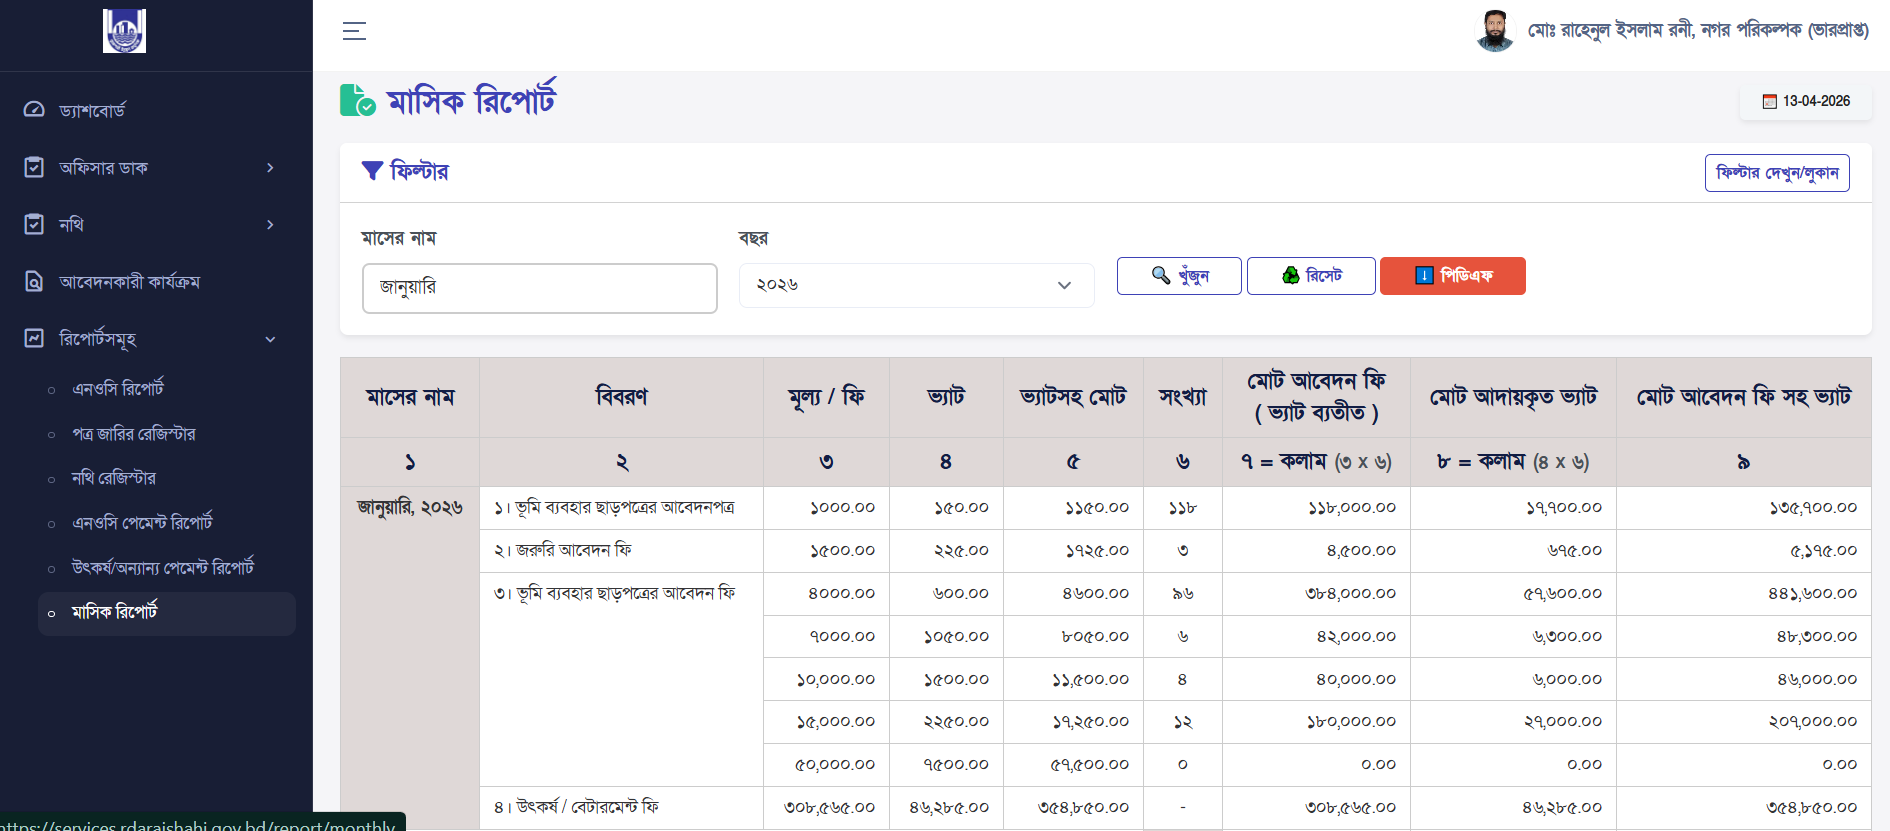The image size is (1890, 831).
Task: Toggle filter with ফিল্টার দেখুন/লুকান button
Action: tap(1776, 173)
